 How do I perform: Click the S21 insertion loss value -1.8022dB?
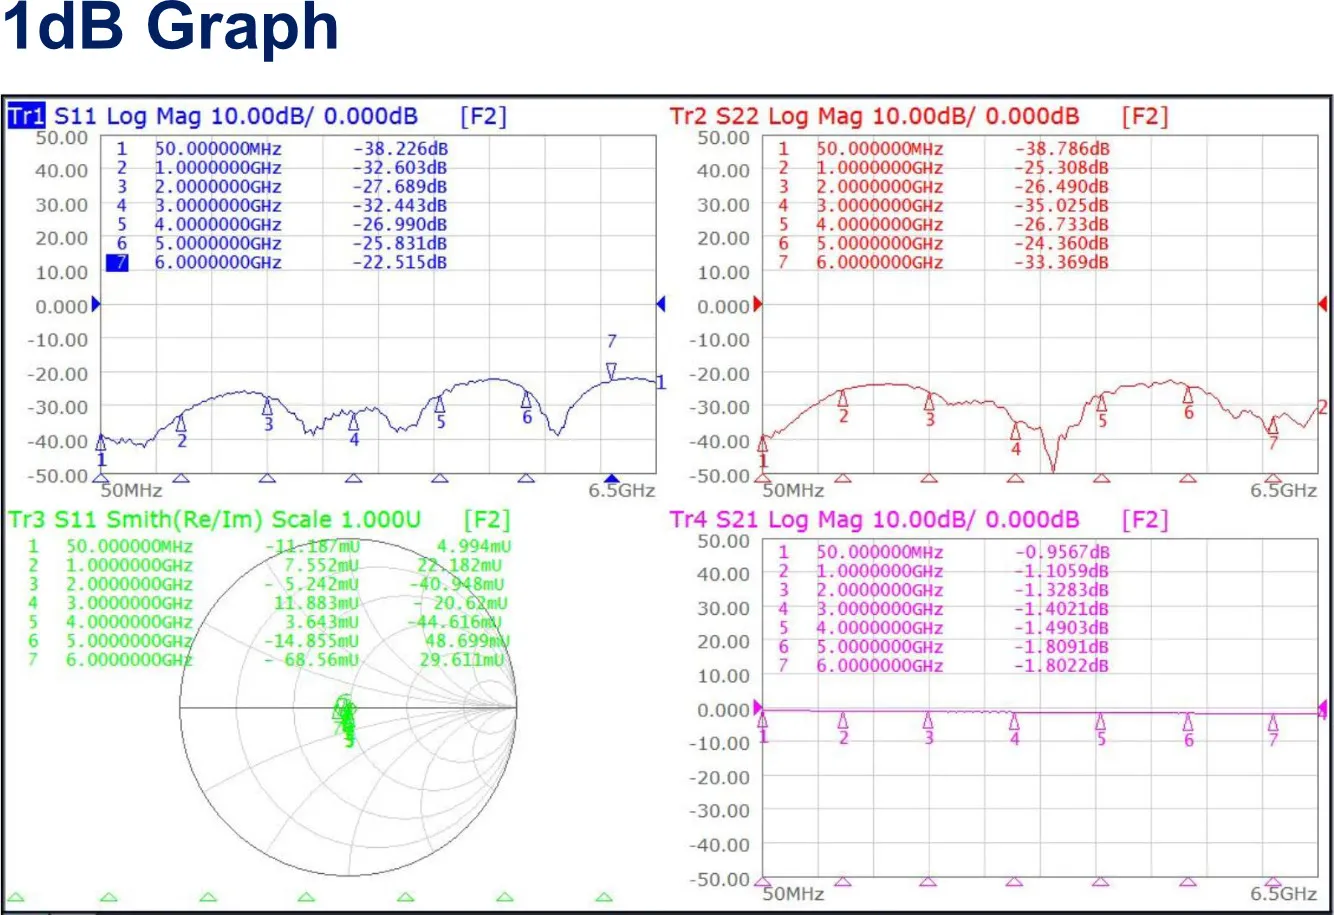pos(1061,666)
